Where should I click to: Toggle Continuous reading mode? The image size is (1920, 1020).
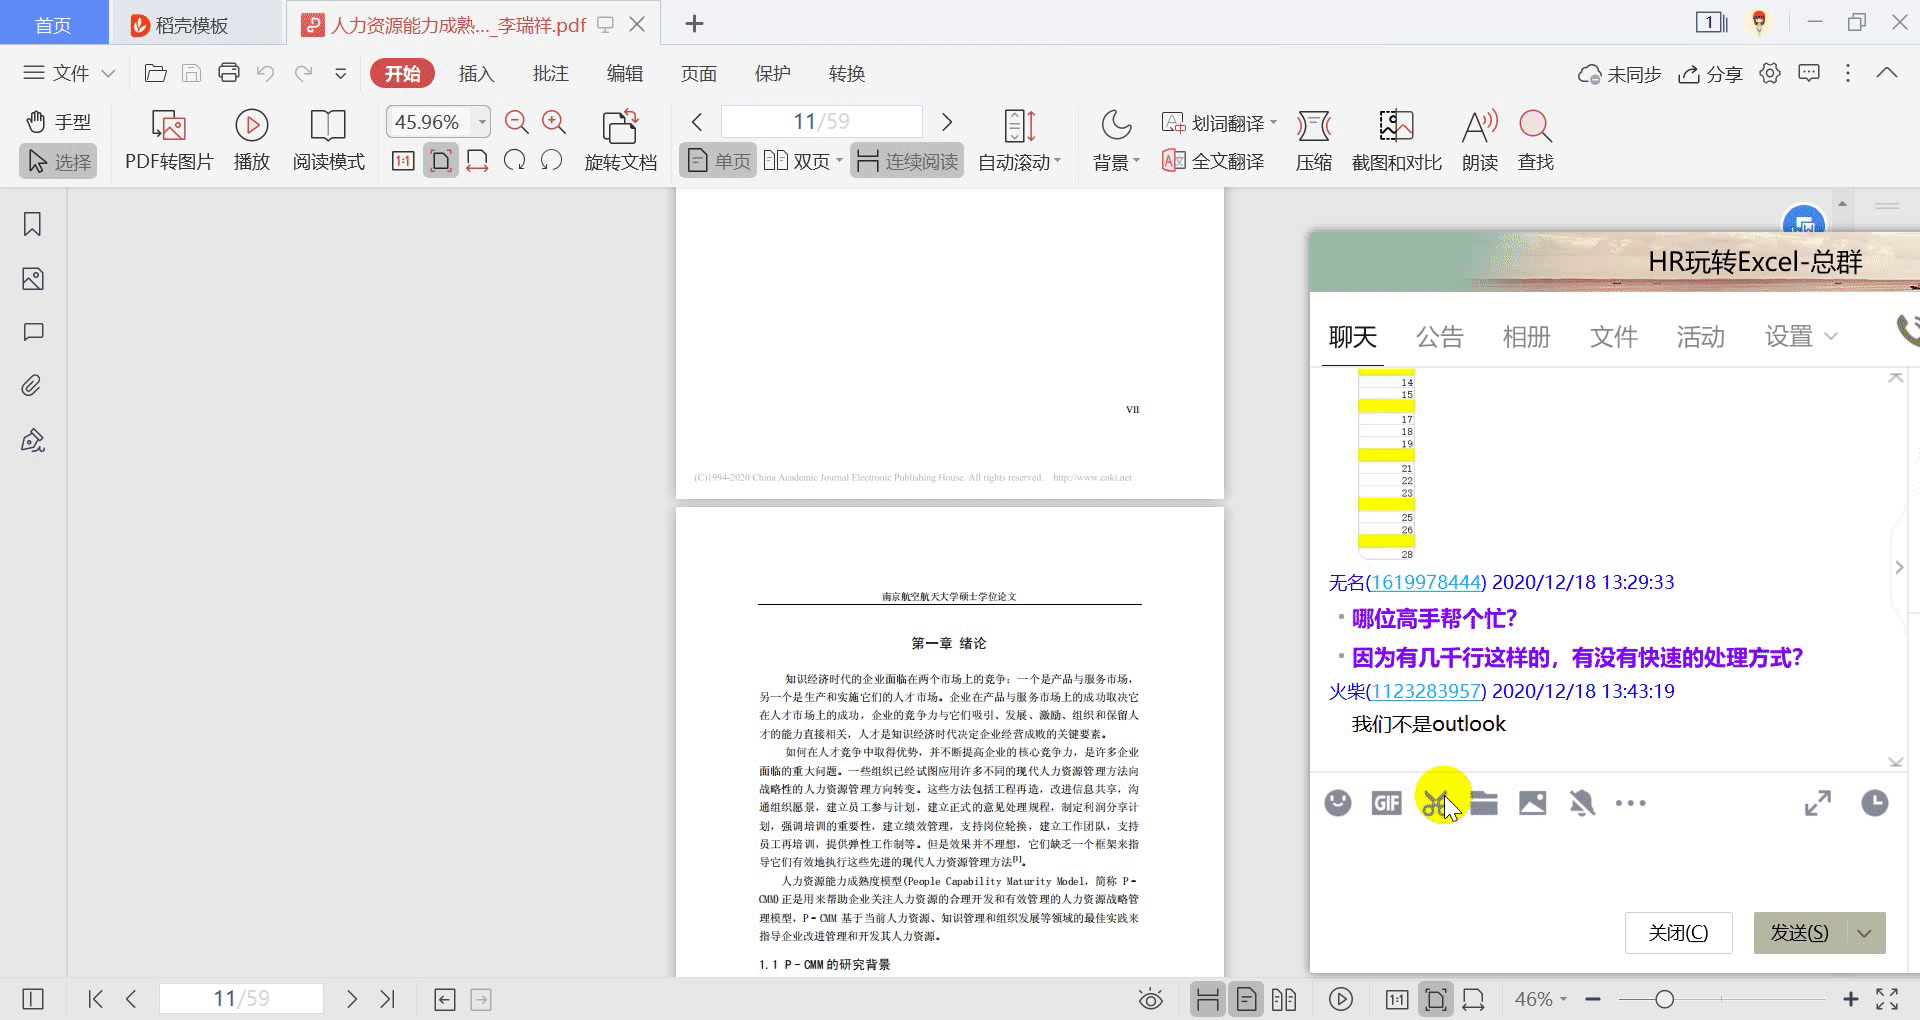[x=907, y=161]
